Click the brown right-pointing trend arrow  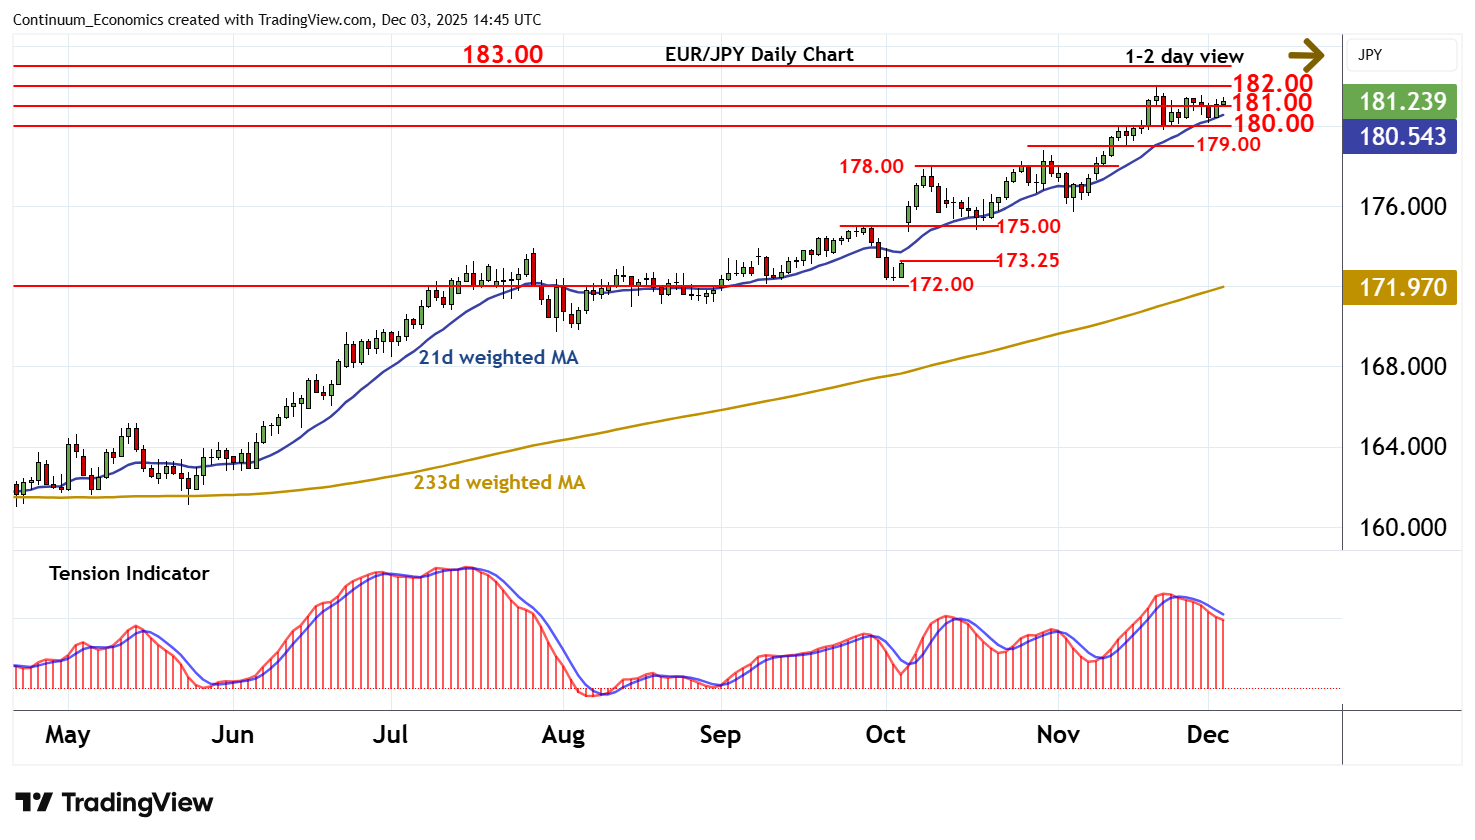tap(1305, 55)
